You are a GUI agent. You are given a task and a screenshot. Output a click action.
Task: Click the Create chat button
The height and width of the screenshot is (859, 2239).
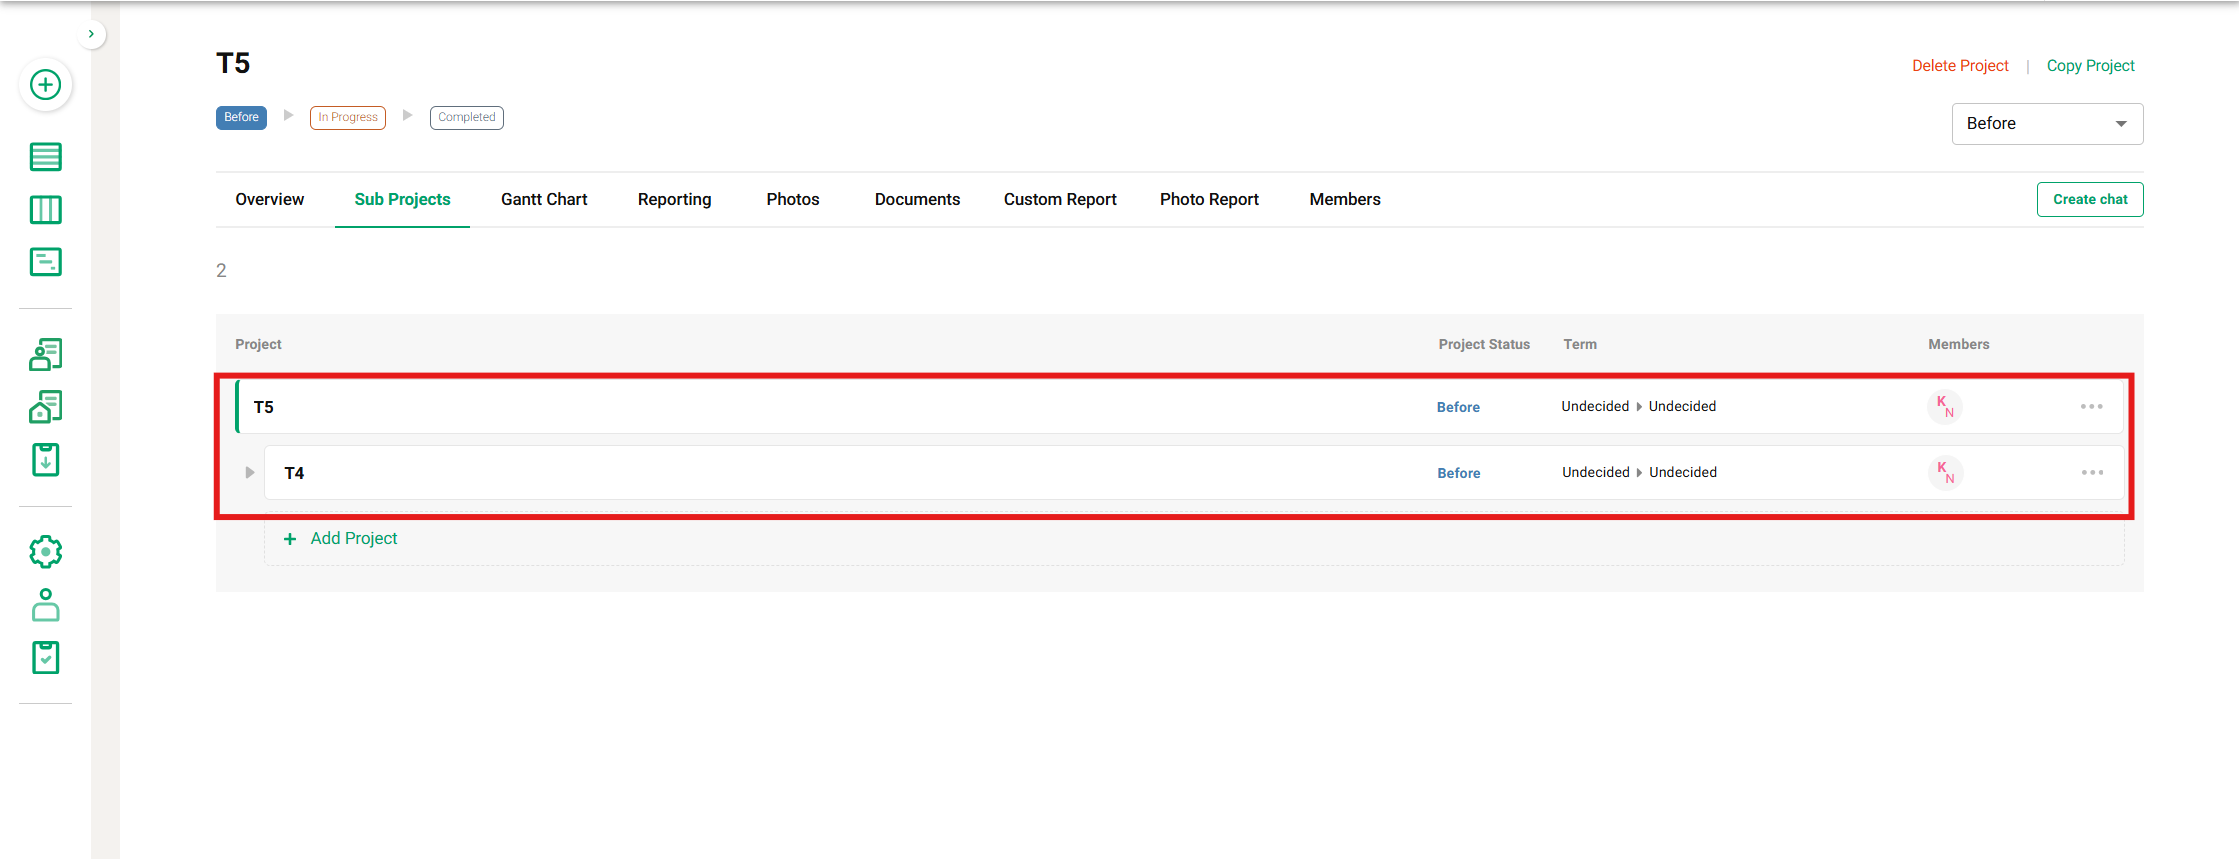click(2089, 200)
